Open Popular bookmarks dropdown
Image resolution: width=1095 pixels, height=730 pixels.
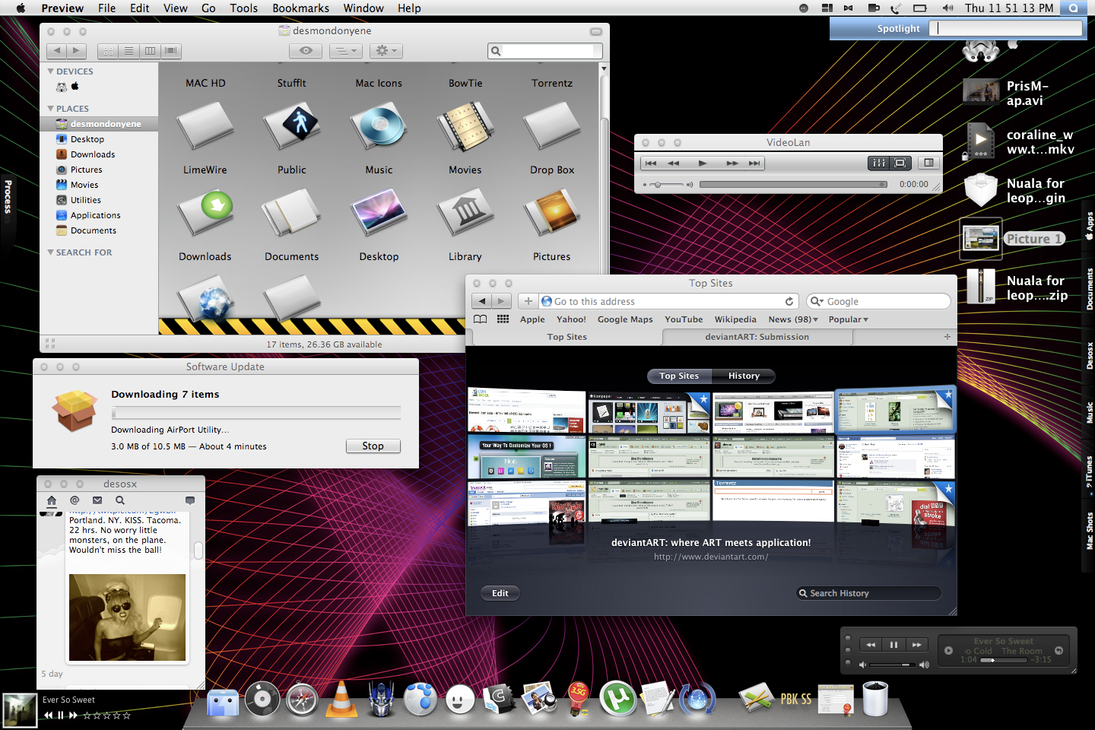(x=848, y=319)
